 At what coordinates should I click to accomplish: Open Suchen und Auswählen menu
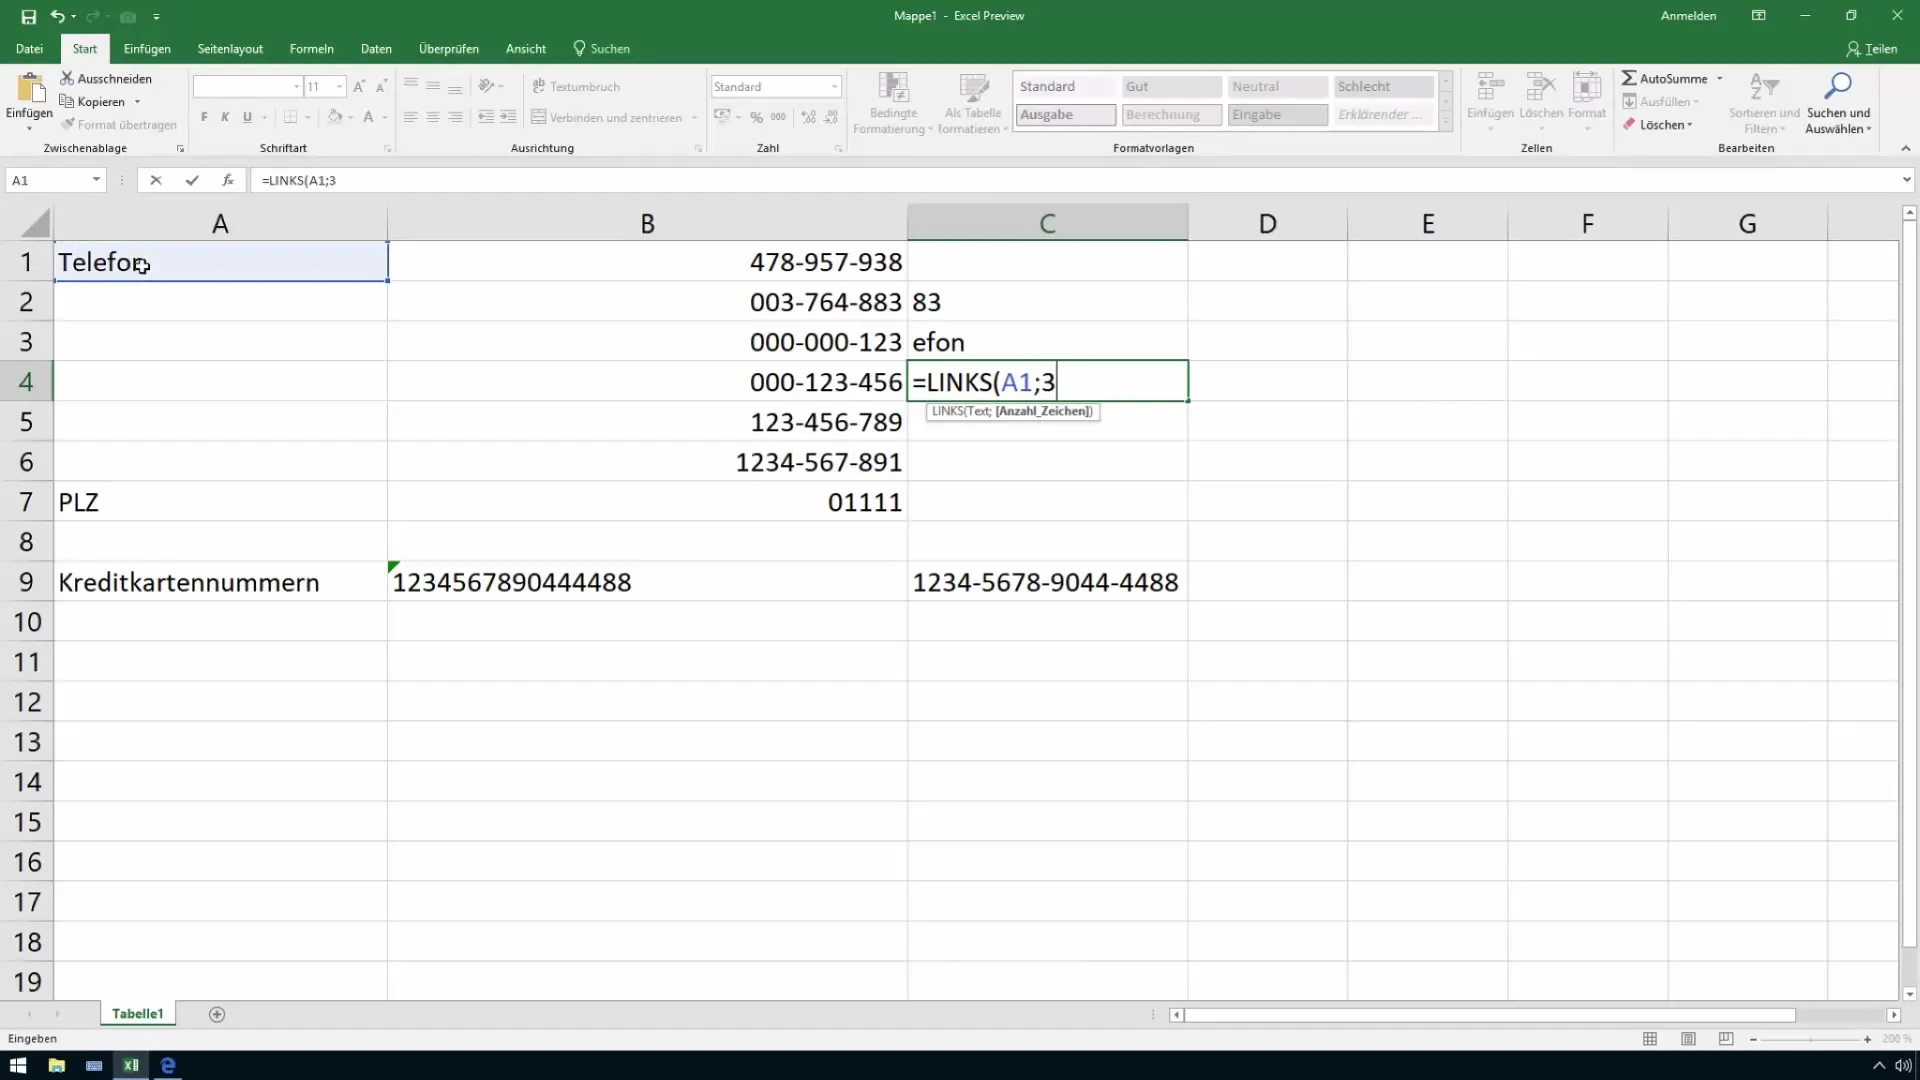1838,103
